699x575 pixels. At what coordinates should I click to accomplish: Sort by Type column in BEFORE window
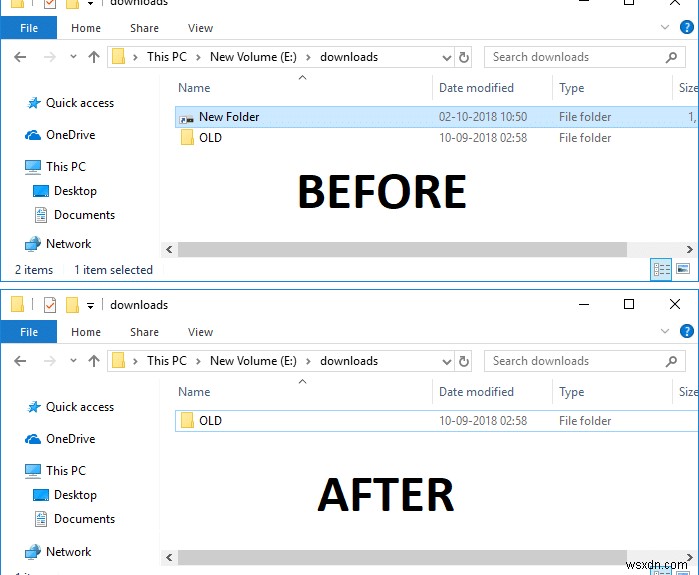point(572,88)
